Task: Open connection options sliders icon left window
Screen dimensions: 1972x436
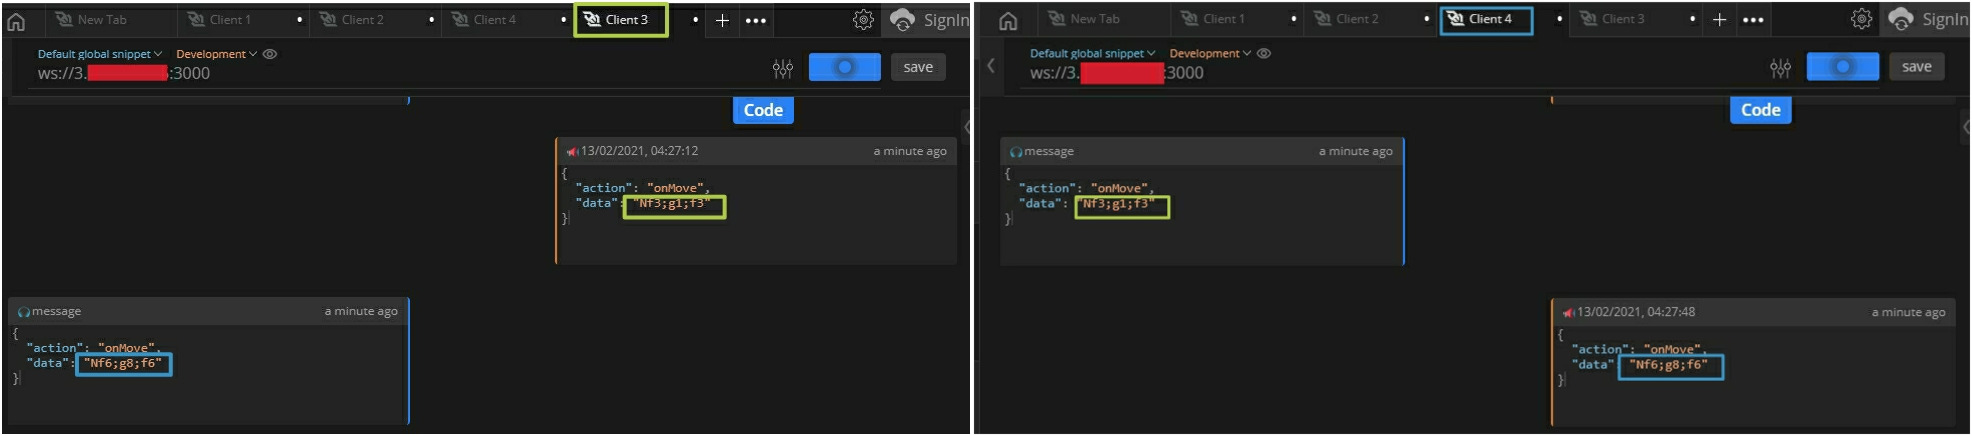Action: [783, 68]
